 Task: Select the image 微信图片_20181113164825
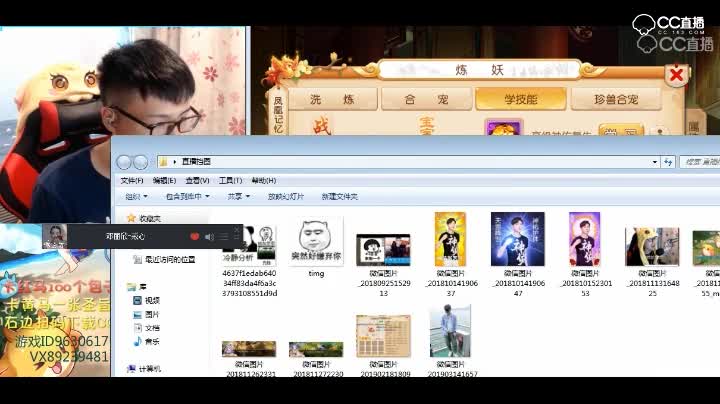point(652,247)
